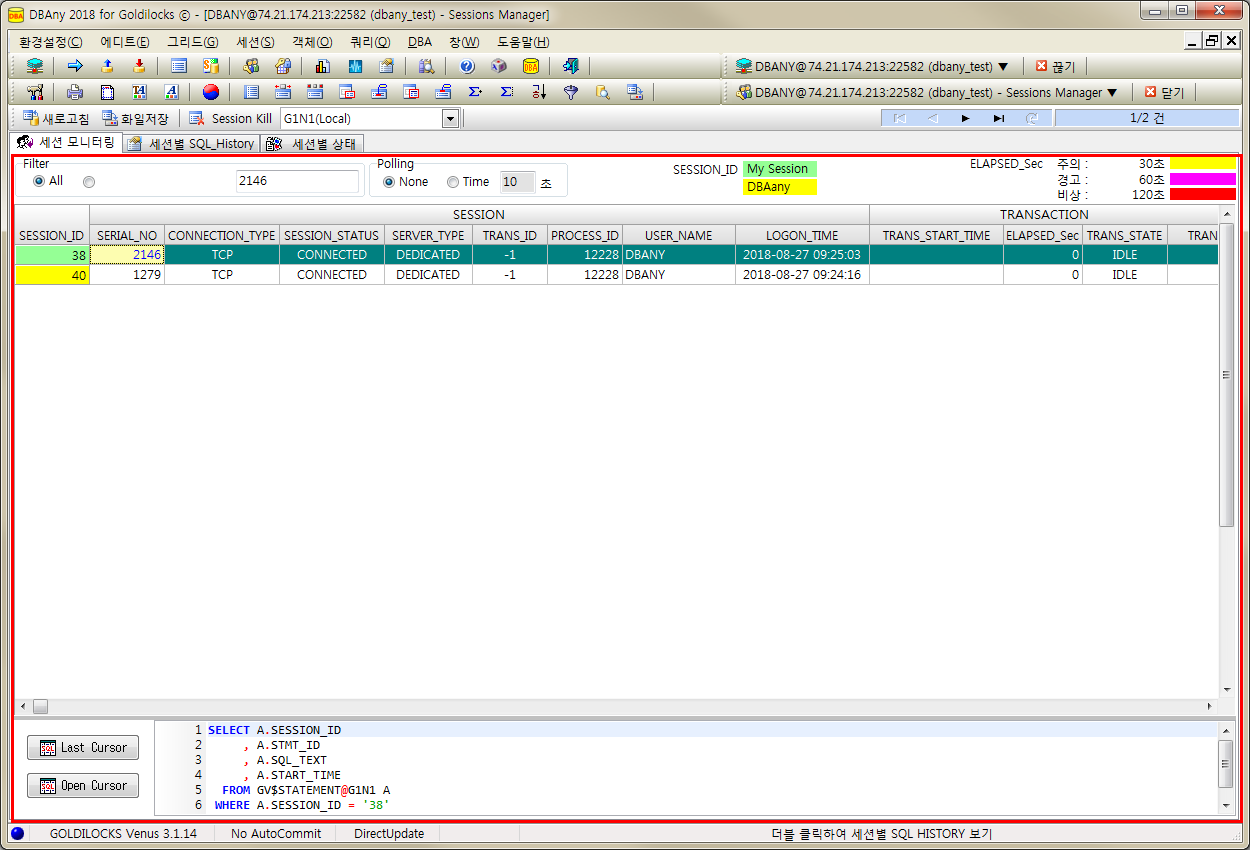Click the yellow DBA cylinder icon
The width and height of the screenshot is (1250, 850).
(x=531, y=66)
